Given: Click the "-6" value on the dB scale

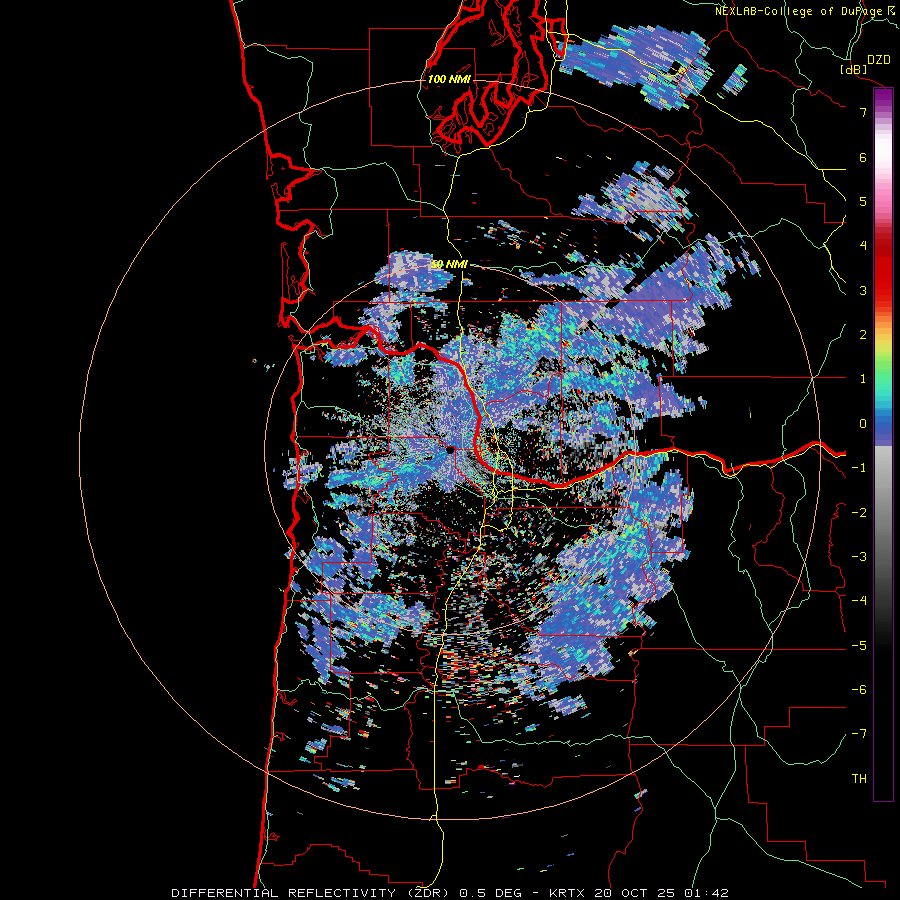Looking at the screenshot, I should pos(859,690).
